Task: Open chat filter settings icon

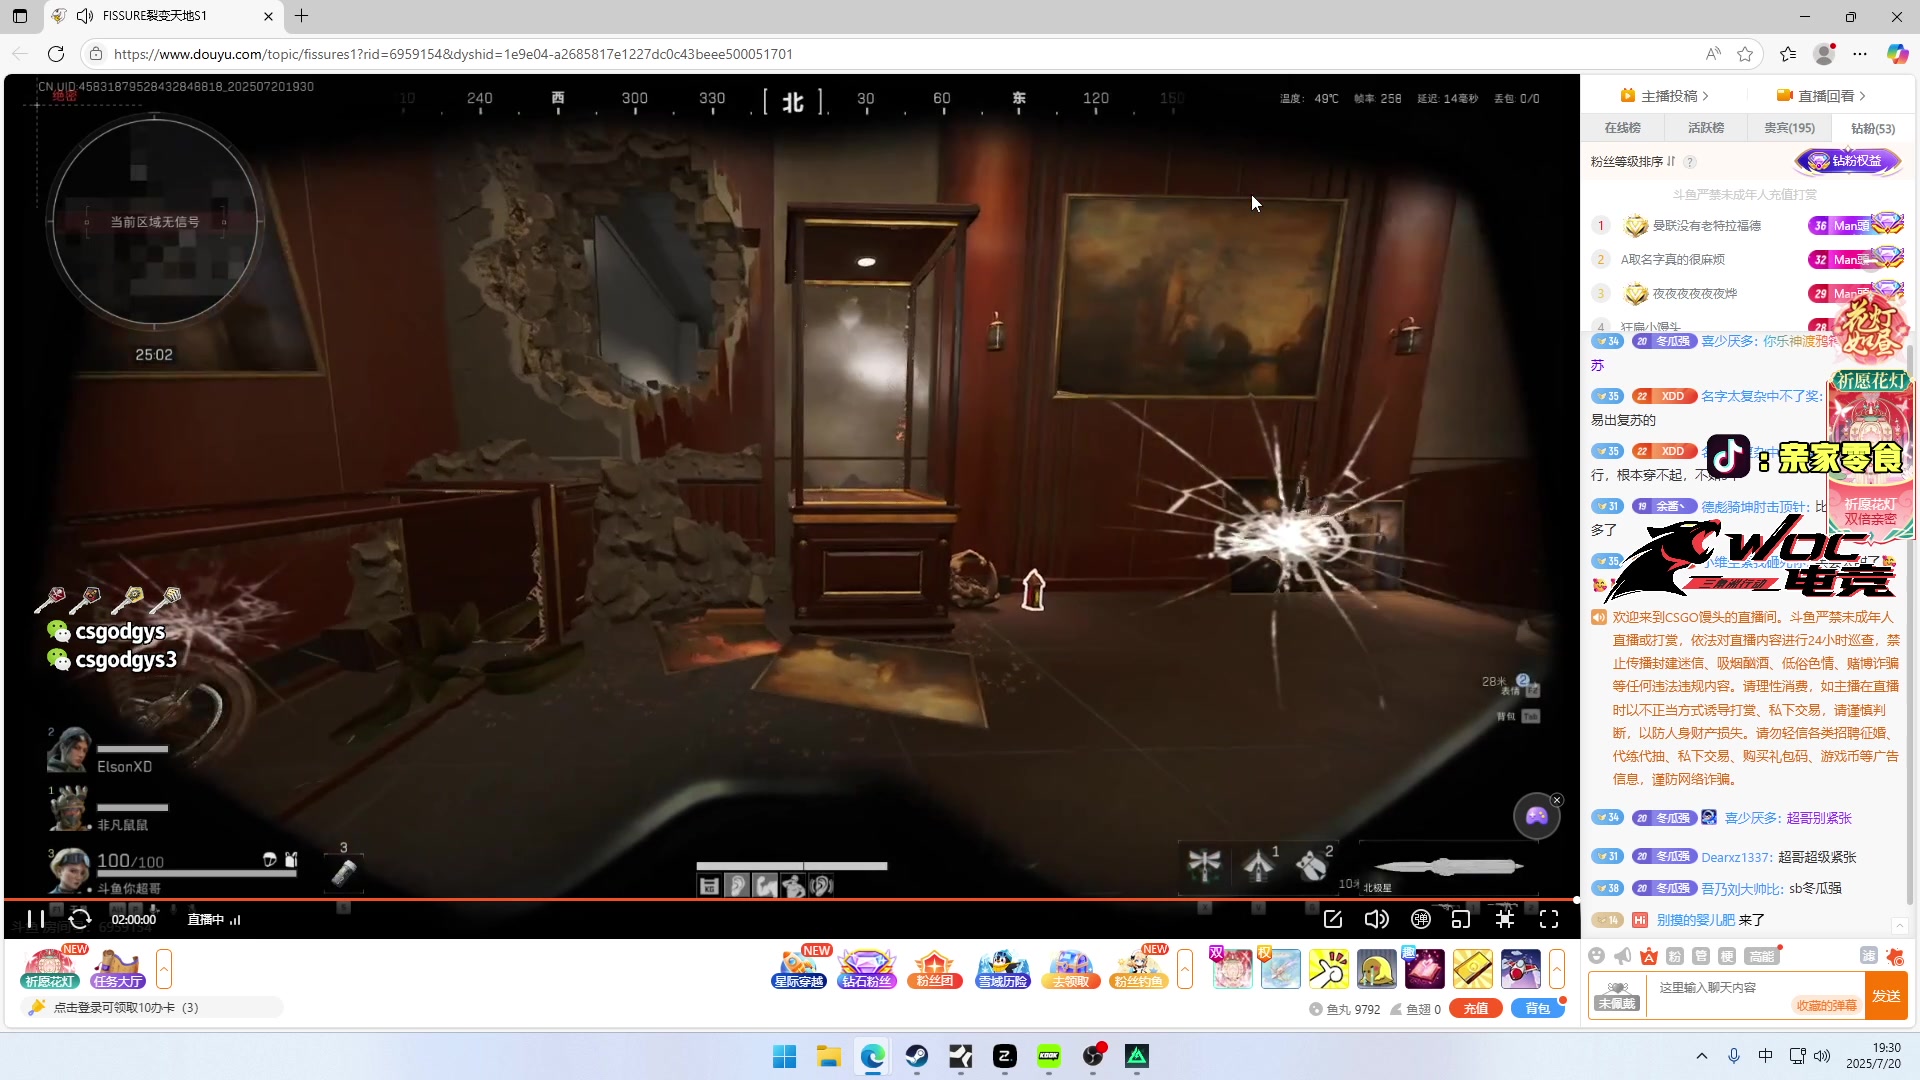Action: (1868, 956)
